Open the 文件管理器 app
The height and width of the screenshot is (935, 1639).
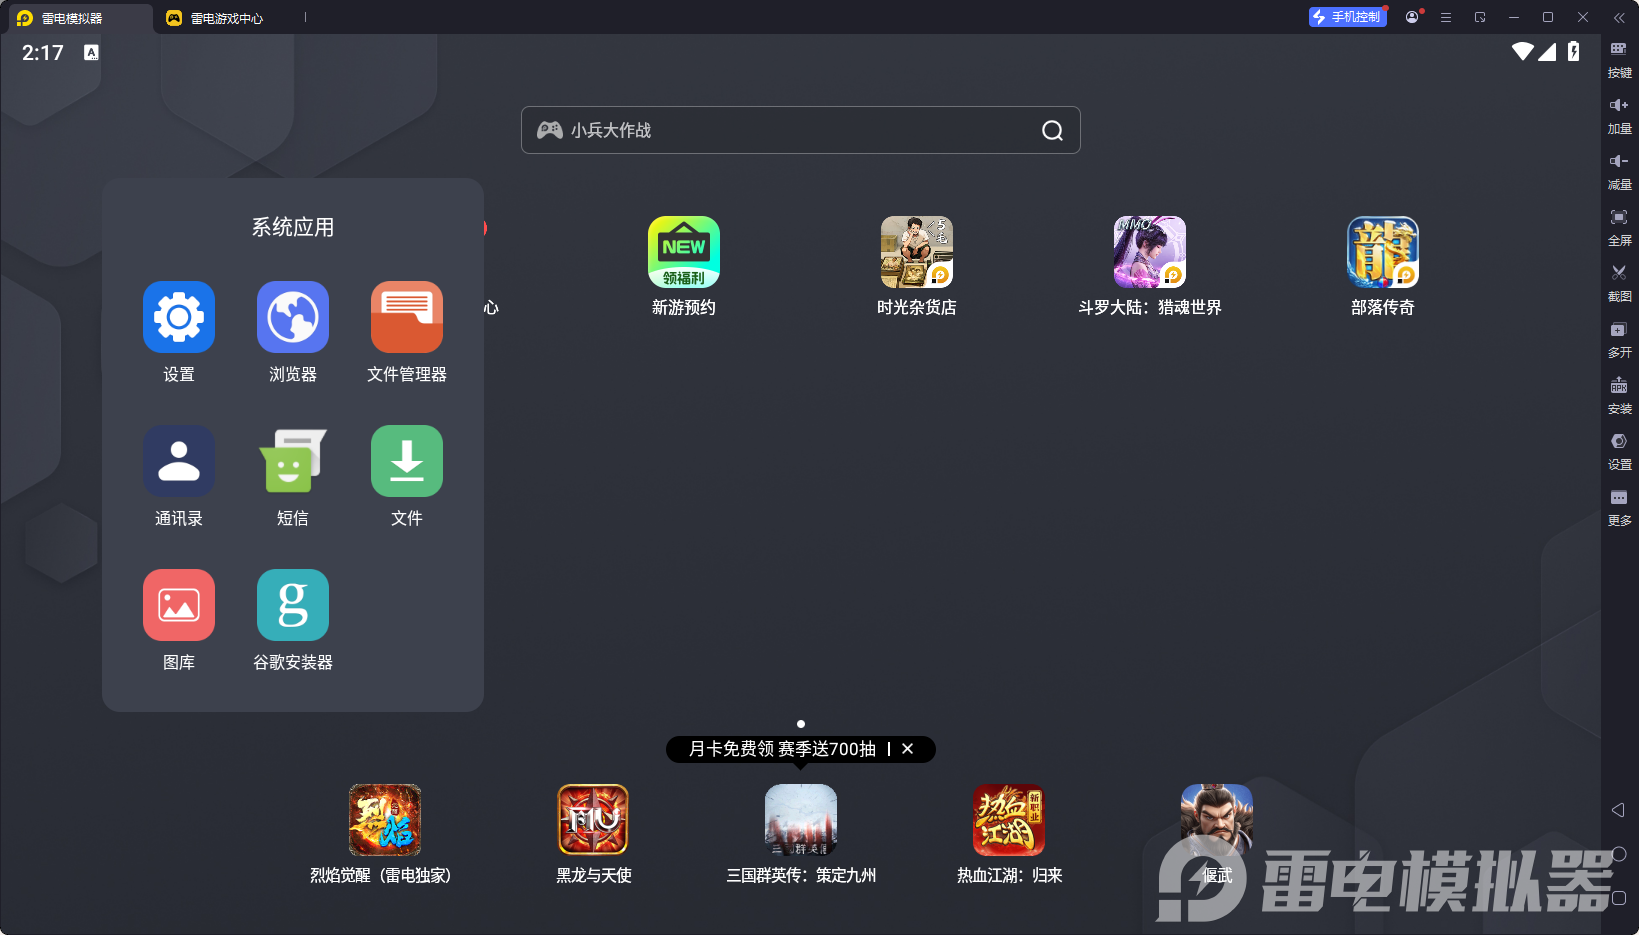tap(407, 317)
